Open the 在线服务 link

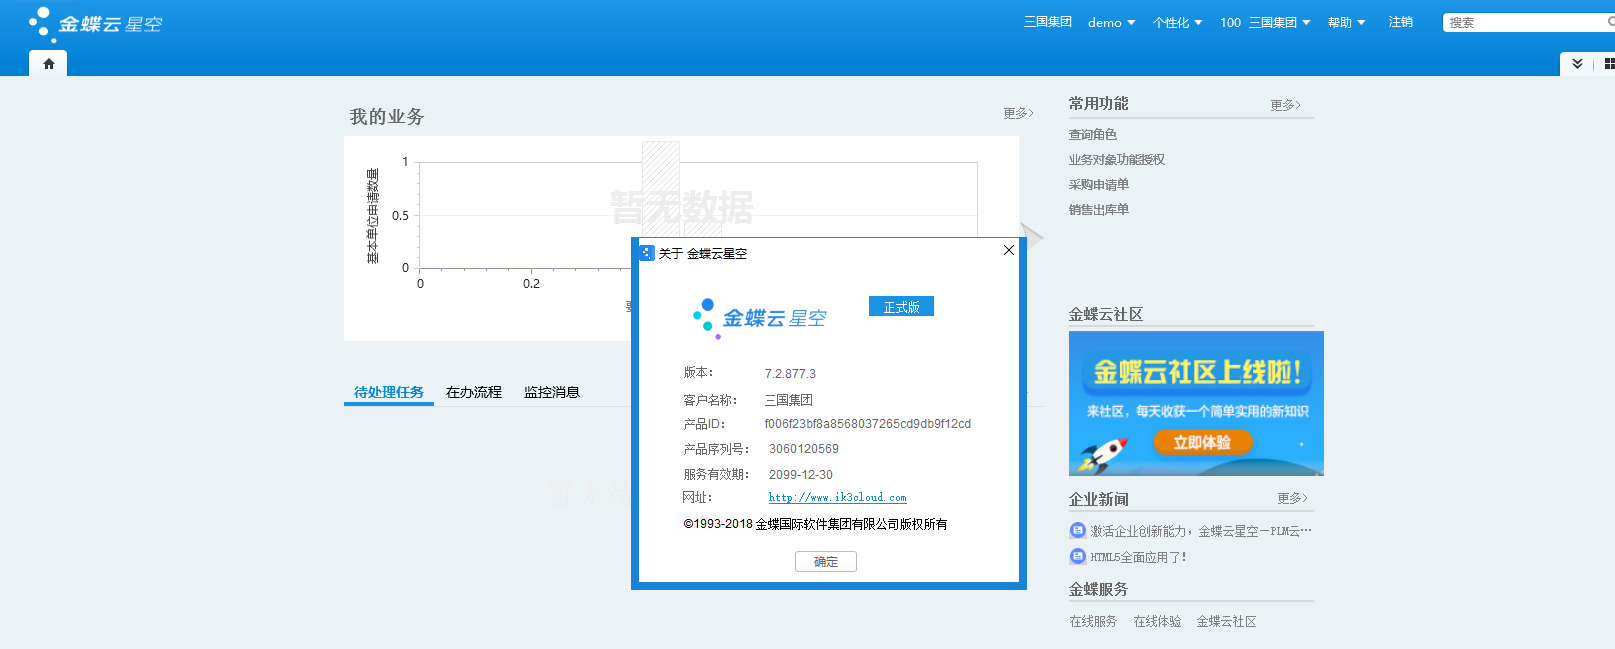(1093, 622)
